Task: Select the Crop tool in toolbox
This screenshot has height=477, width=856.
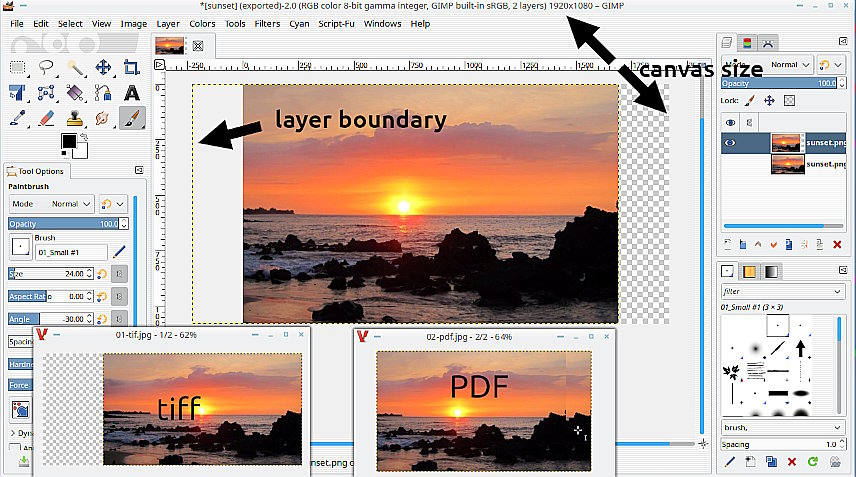Action: [131, 68]
